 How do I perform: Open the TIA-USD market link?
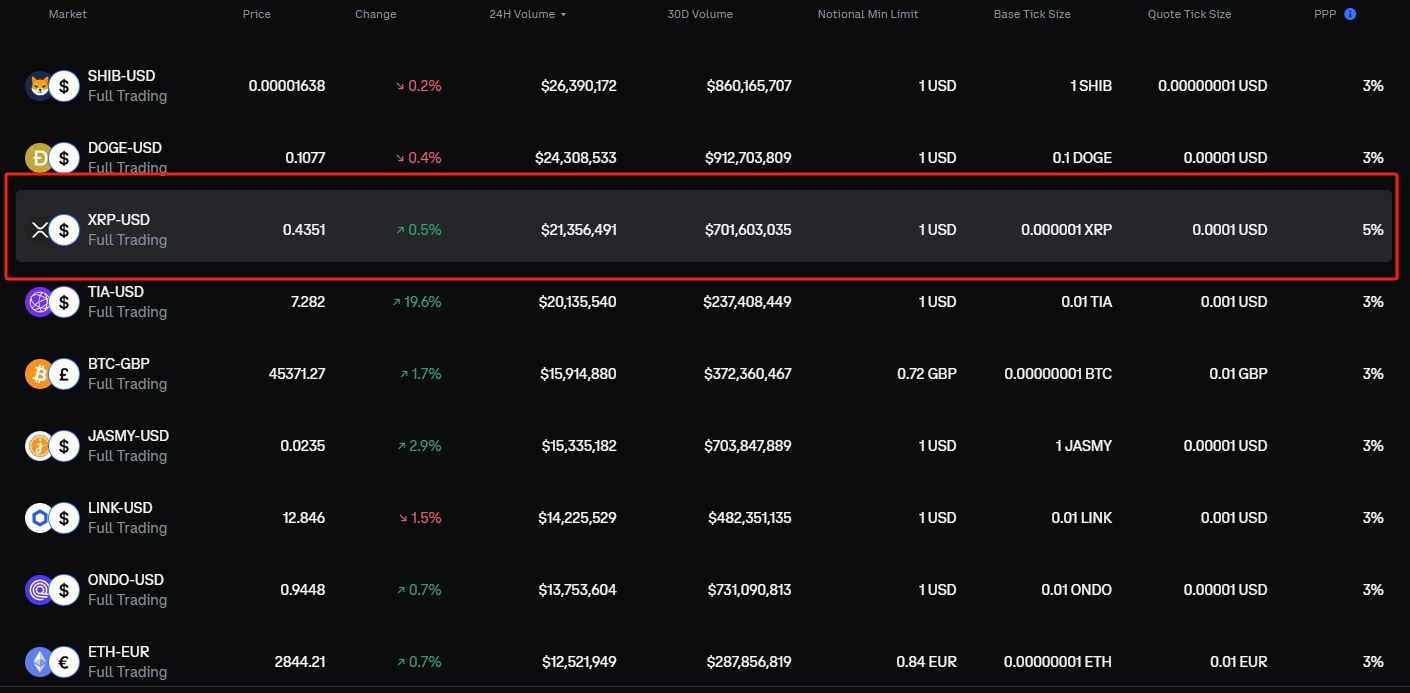click(116, 292)
